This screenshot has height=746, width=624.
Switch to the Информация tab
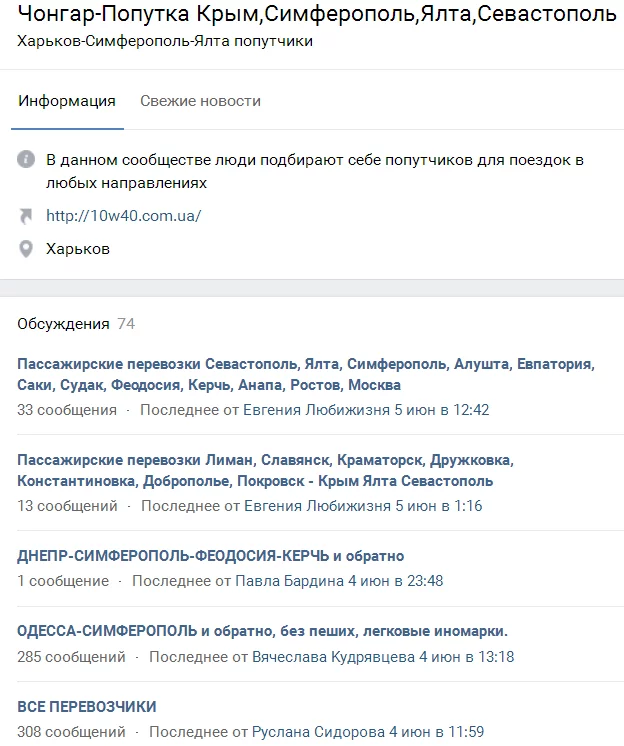tap(66, 101)
